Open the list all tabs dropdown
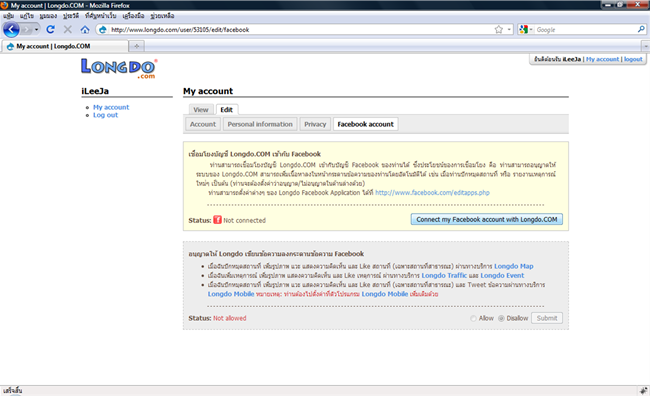This screenshot has height=396, width=650. tap(645, 46)
